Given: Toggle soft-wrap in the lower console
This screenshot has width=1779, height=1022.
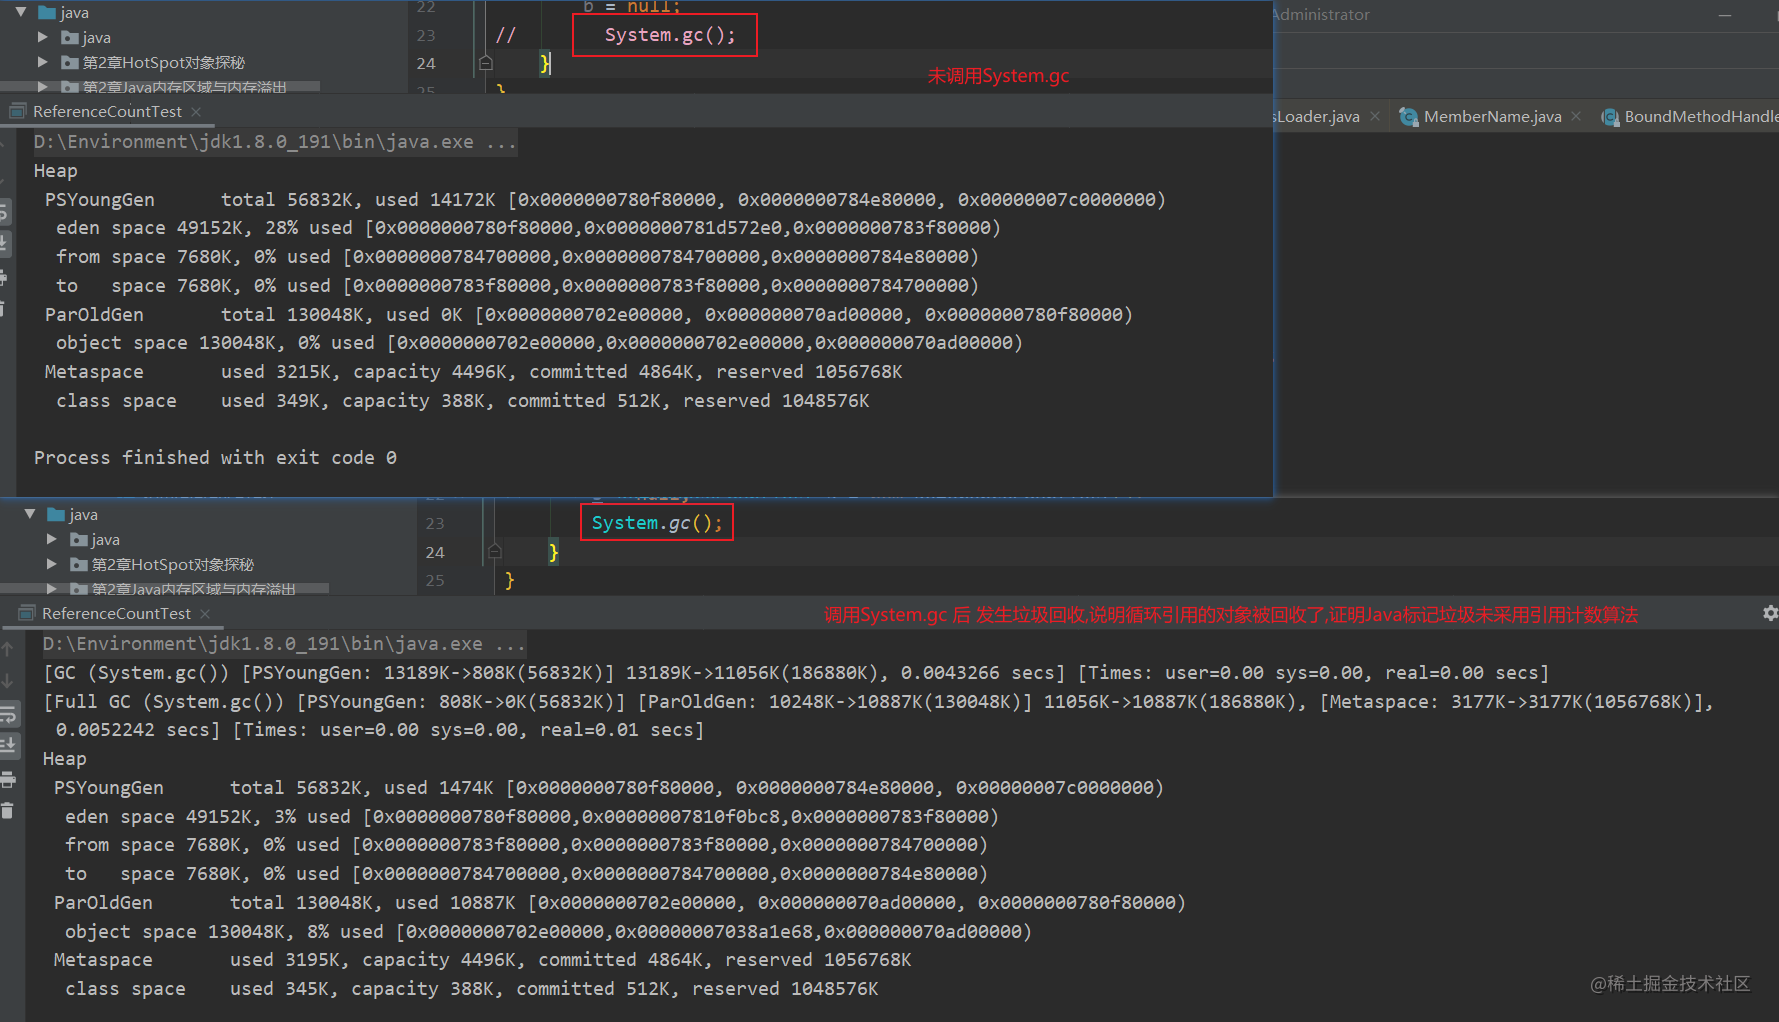Looking at the screenshot, I should coord(8,715).
